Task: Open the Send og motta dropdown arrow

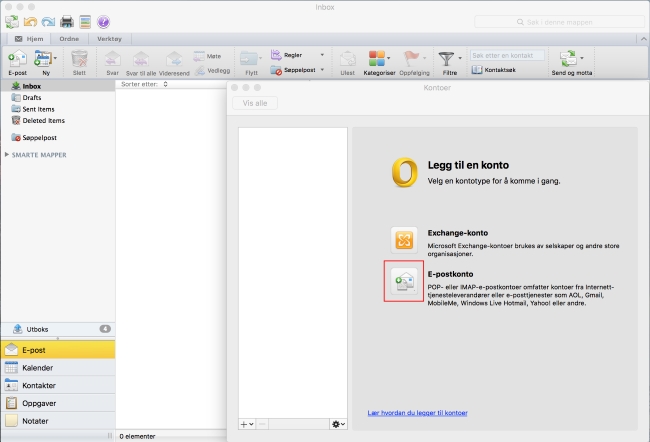Action: tap(582, 58)
